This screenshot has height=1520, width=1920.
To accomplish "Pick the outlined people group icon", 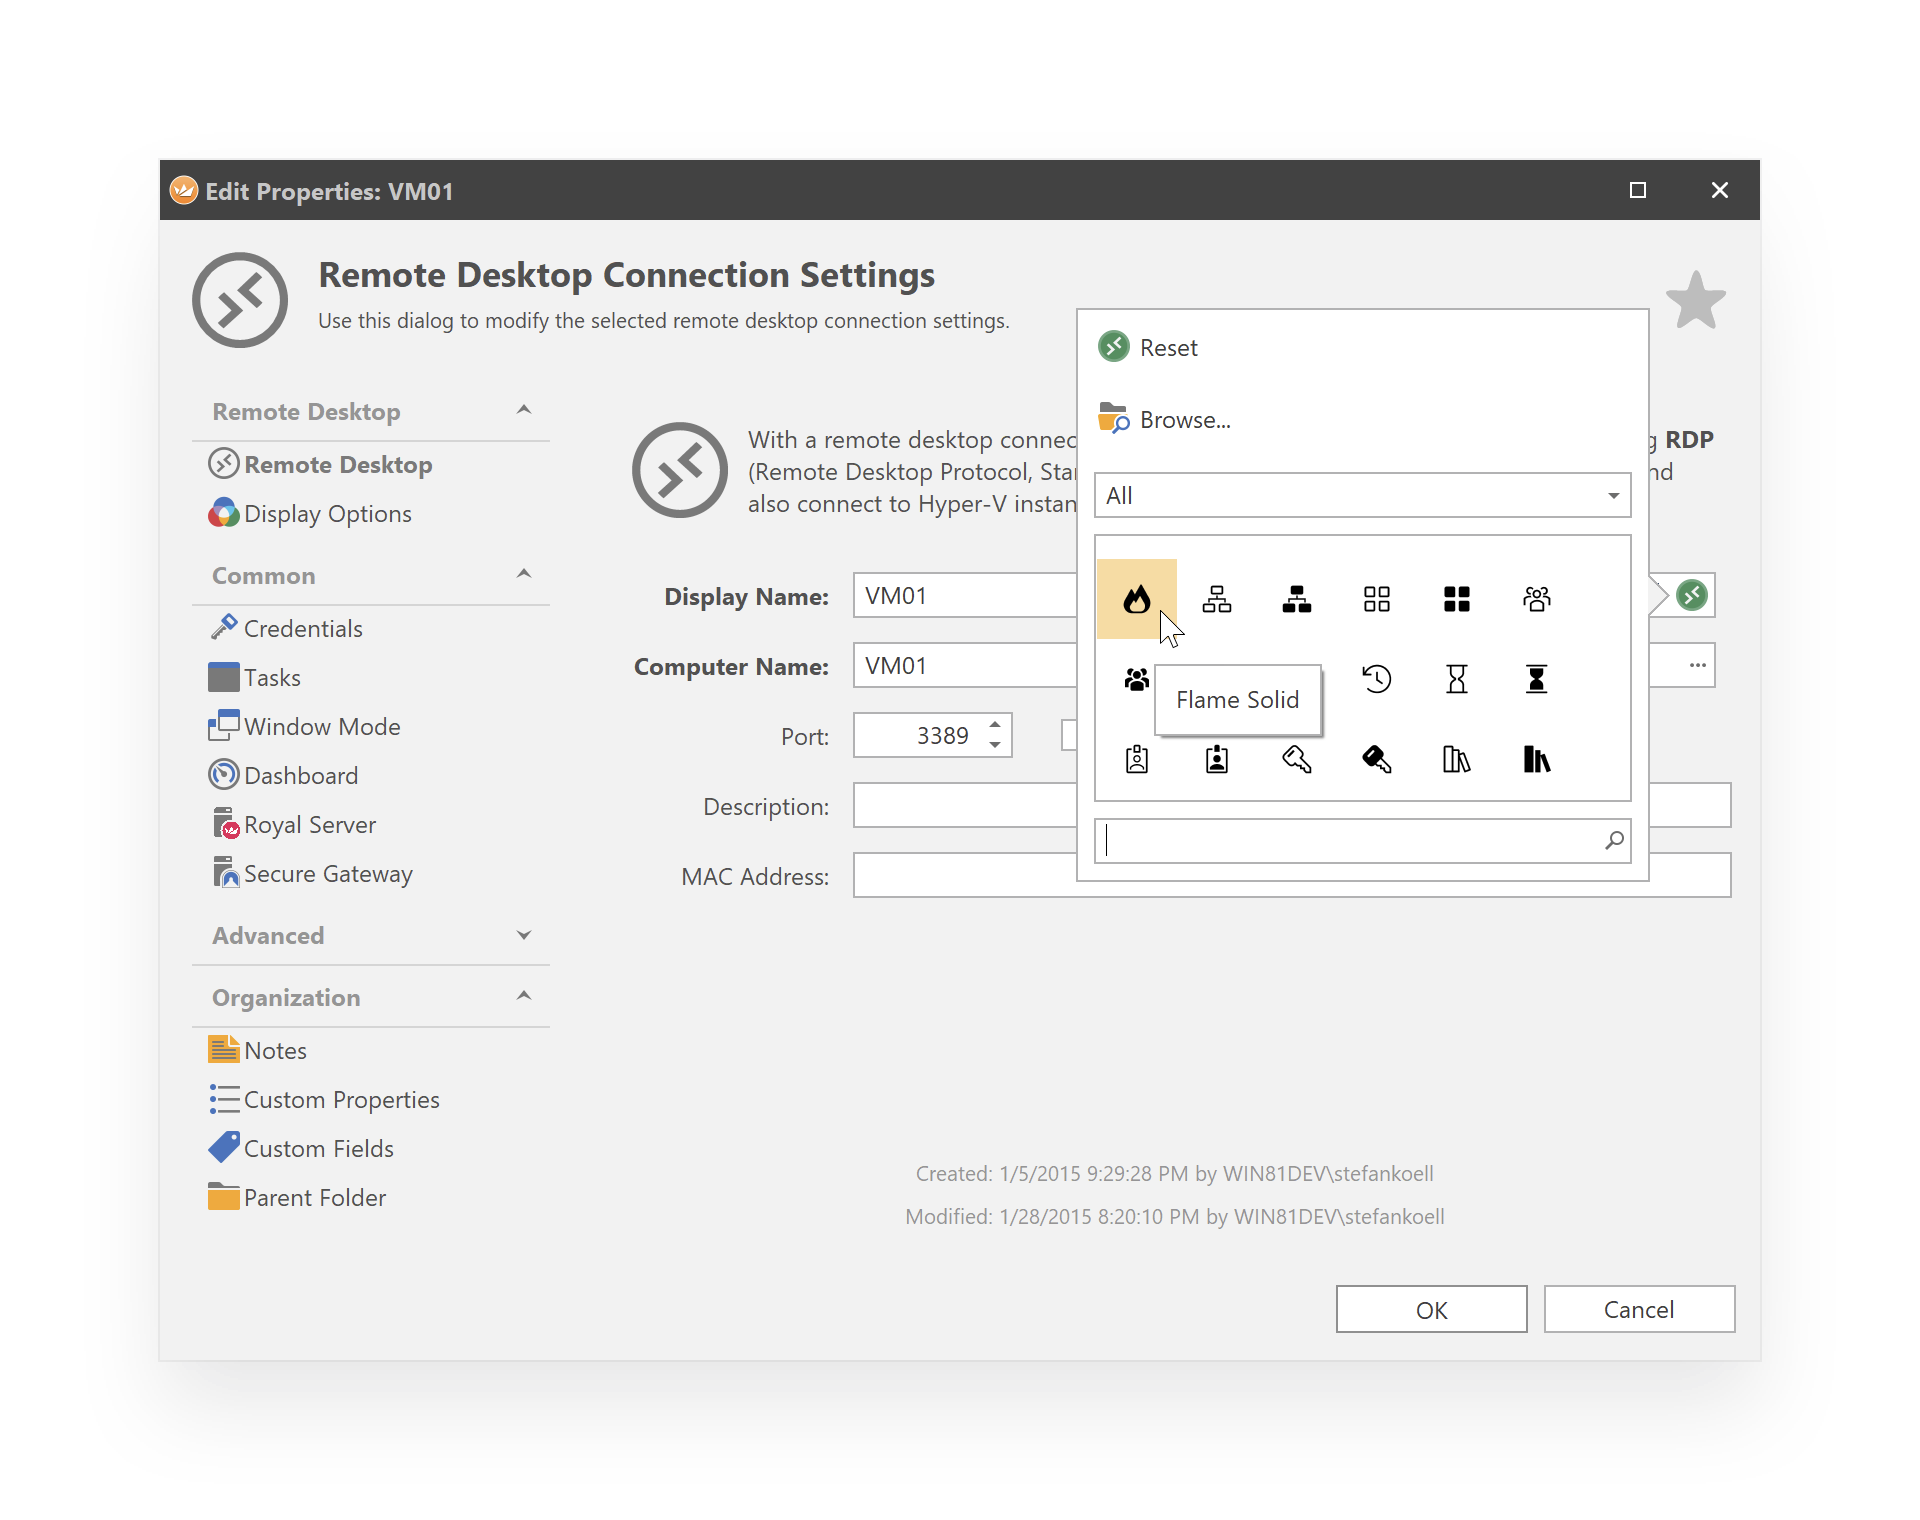I will [x=1536, y=599].
